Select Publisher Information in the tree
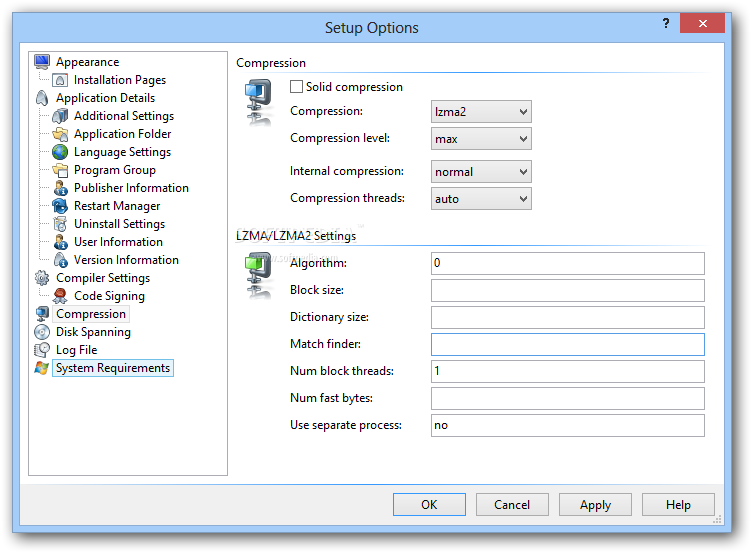Viewport: 752px width, 553px height. tap(131, 188)
